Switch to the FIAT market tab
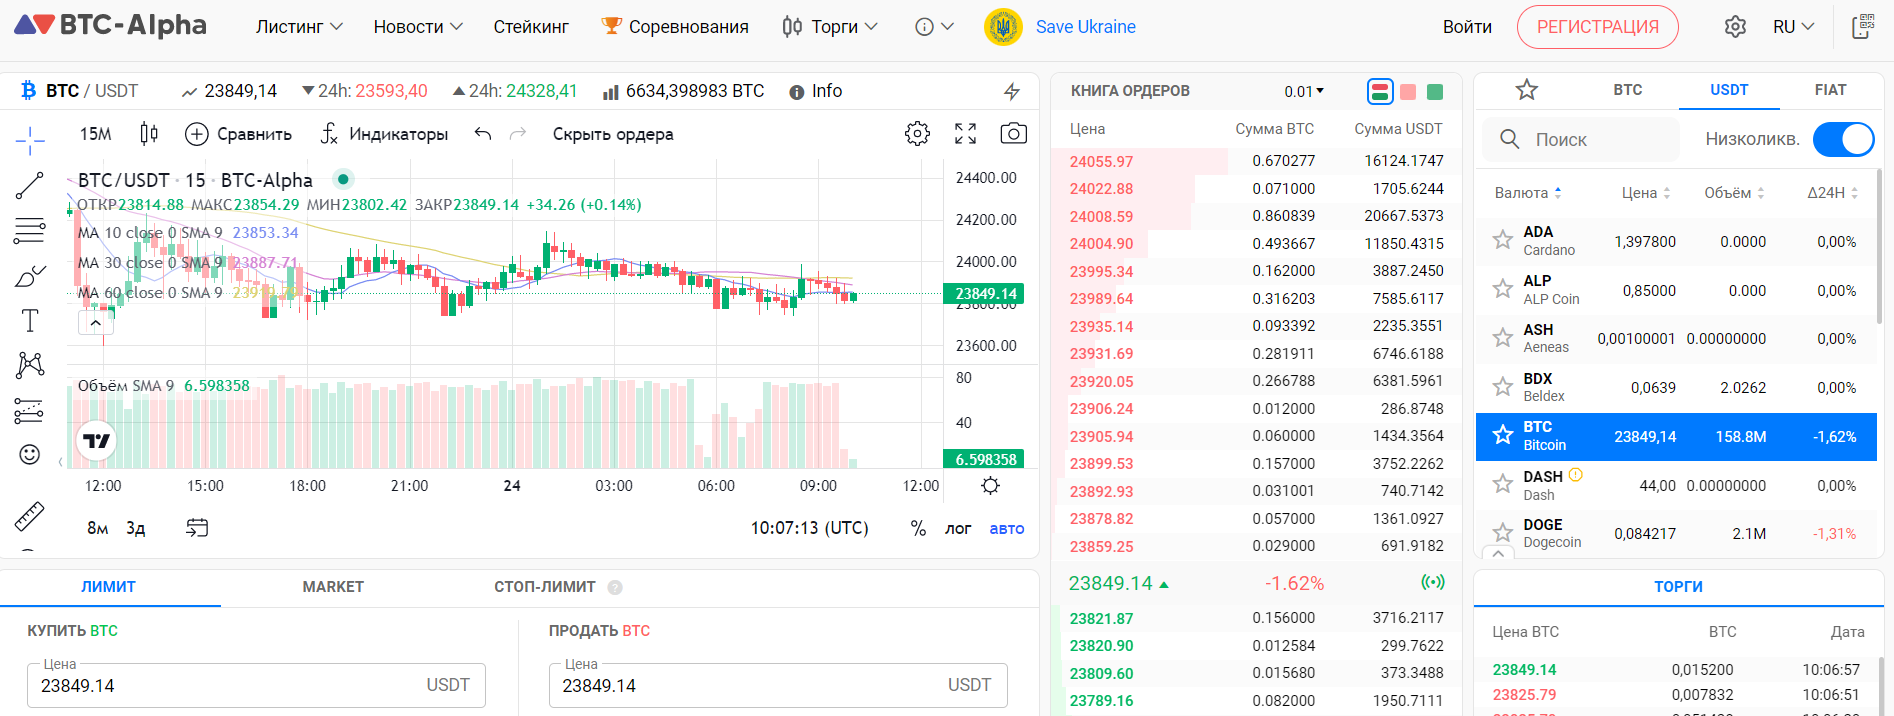 tap(1830, 90)
